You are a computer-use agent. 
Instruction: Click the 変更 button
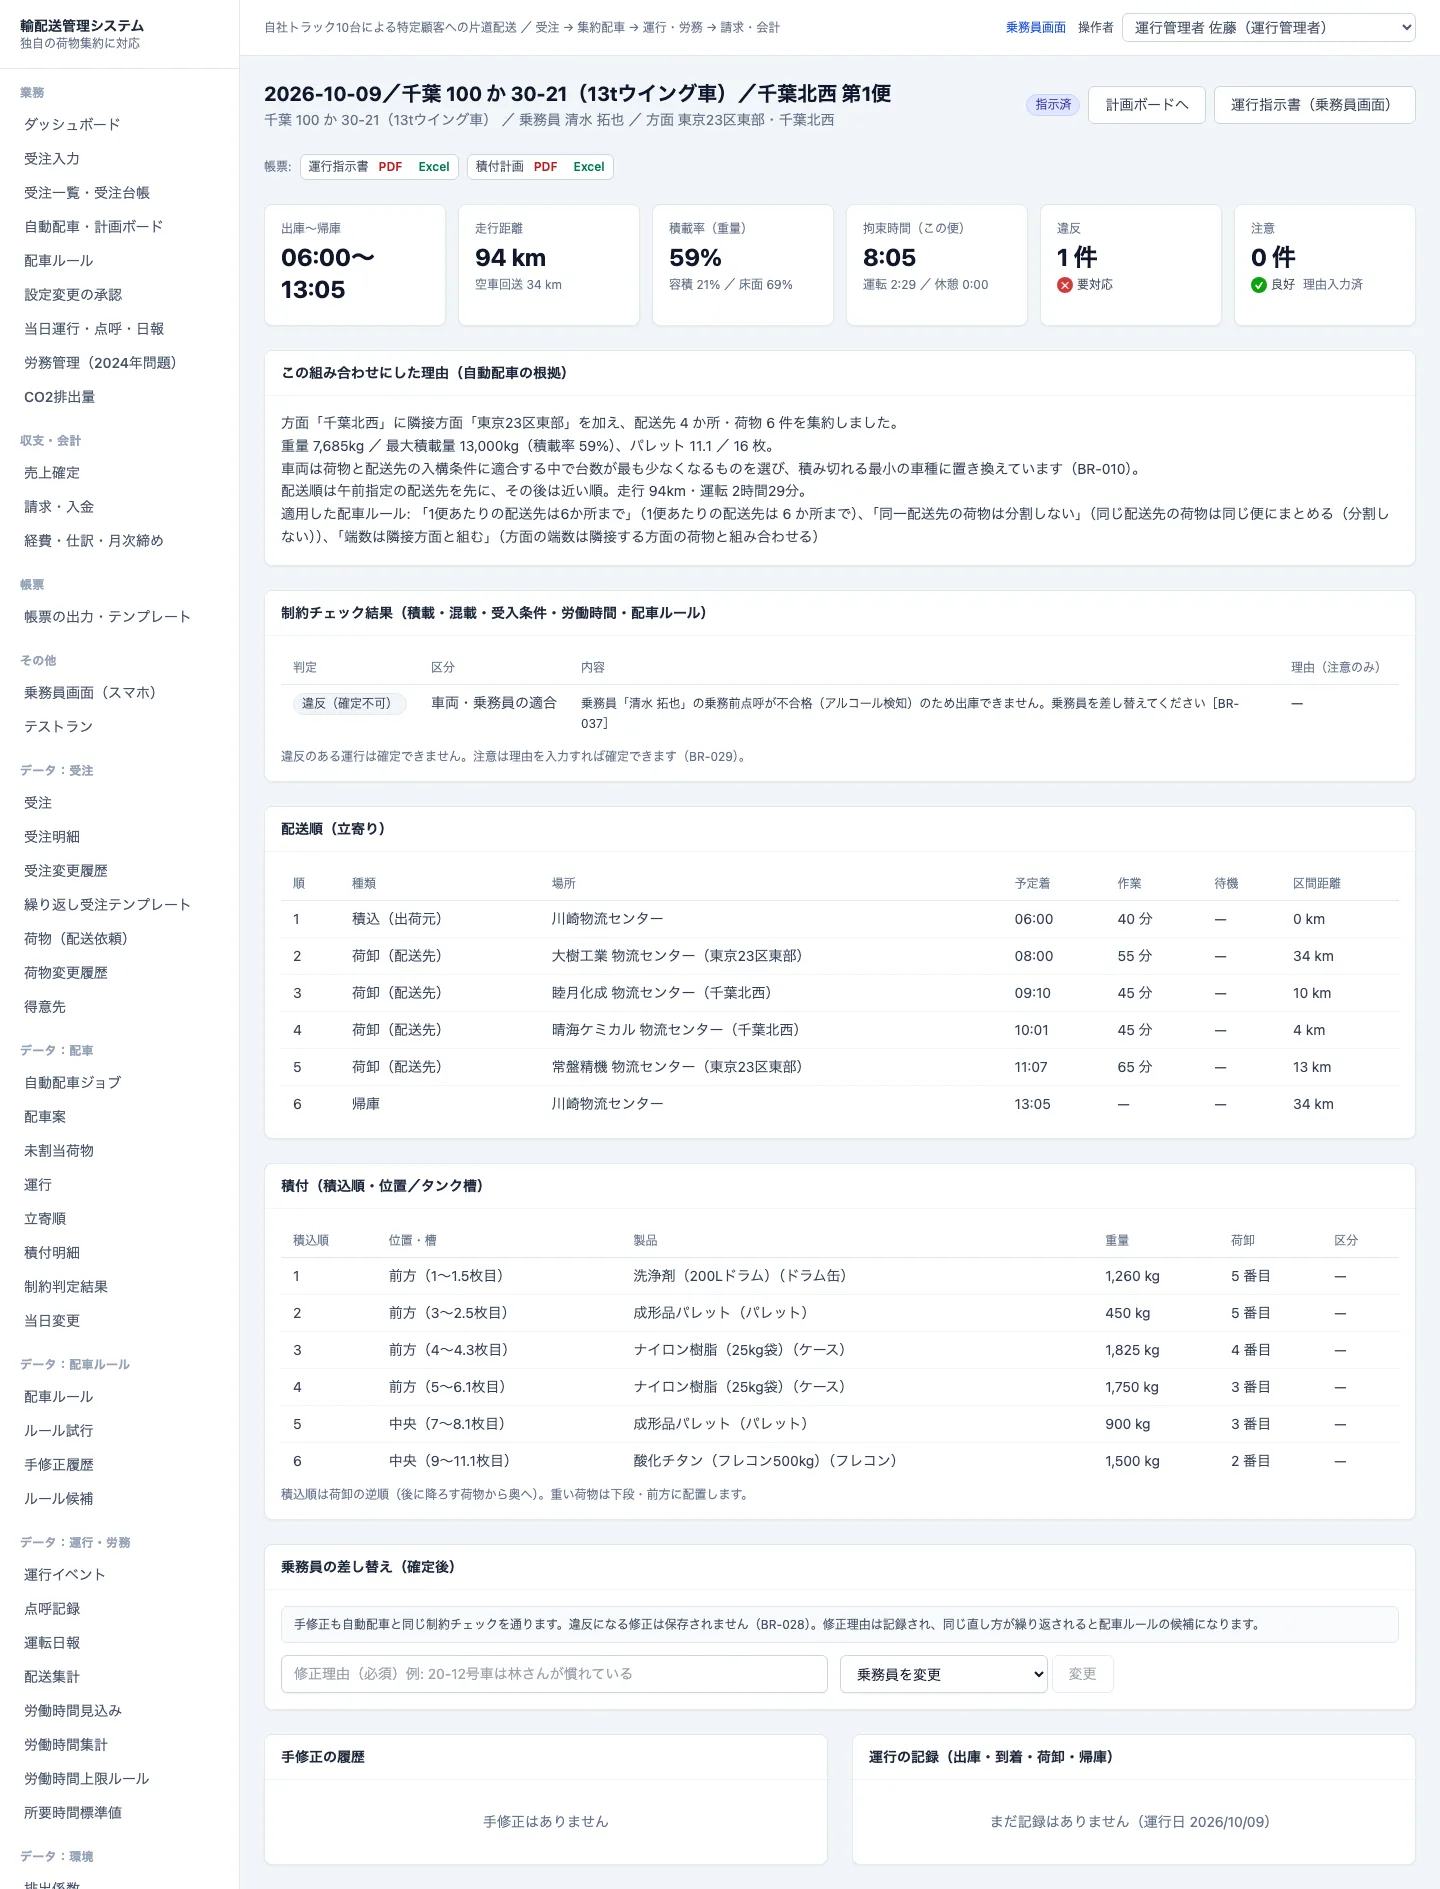pyautogui.click(x=1083, y=1674)
